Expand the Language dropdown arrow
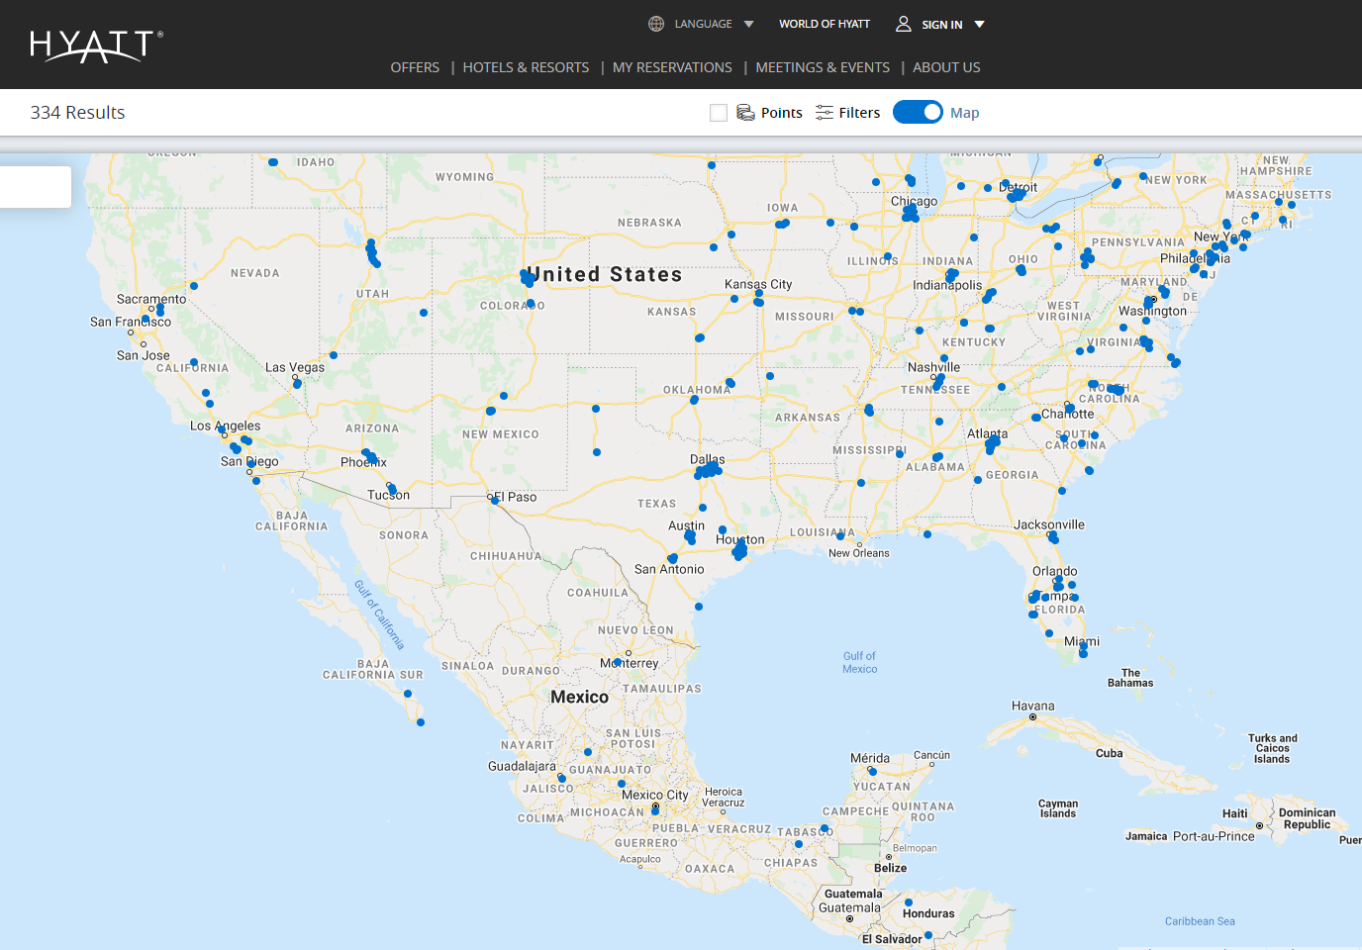 click(749, 24)
